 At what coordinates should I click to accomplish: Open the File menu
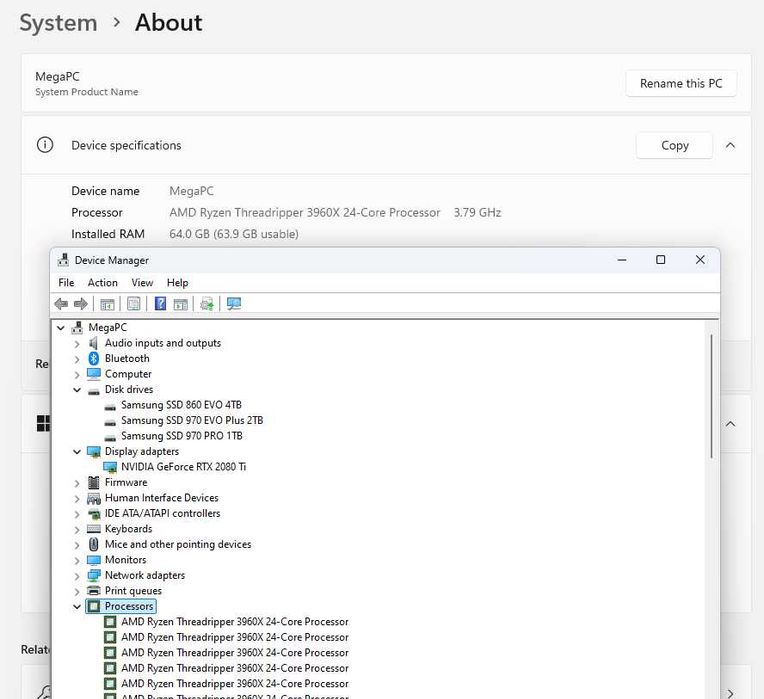(66, 283)
